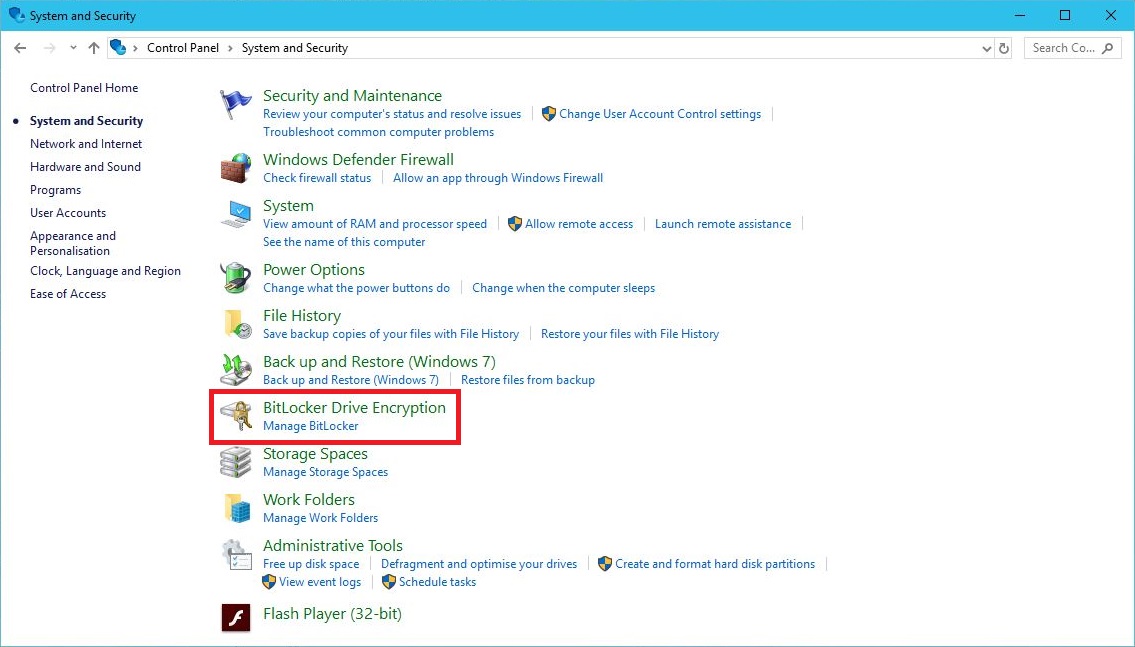Viewport: 1135px width, 647px height.
Task: Click the Security and Maintenance flag icon
Action: 236,105
